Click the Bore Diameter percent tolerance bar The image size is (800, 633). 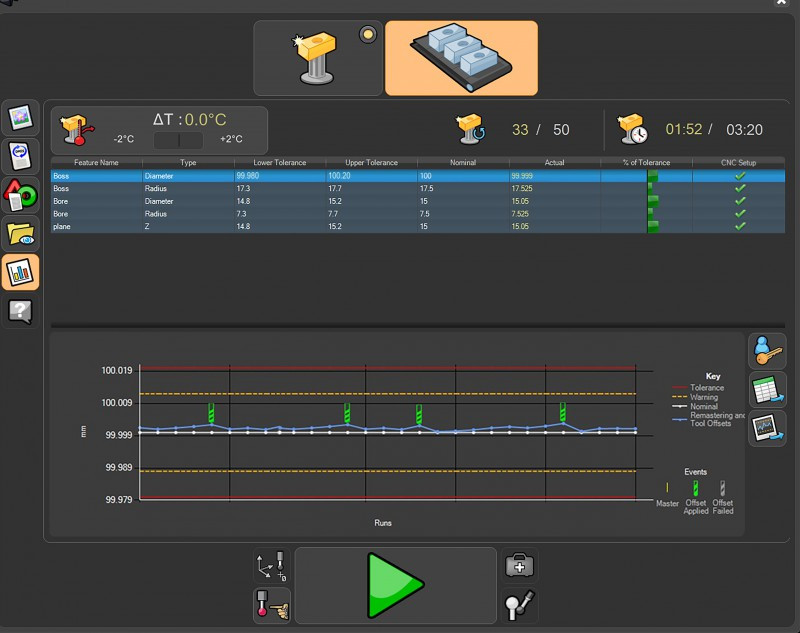pyautogui.click(x=653, y=201)
